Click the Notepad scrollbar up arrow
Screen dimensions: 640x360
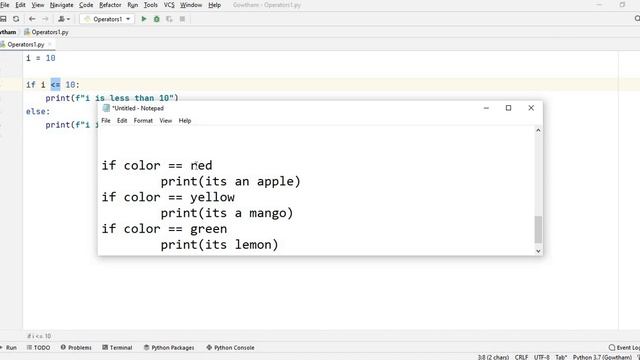click(x=538, y=130)
